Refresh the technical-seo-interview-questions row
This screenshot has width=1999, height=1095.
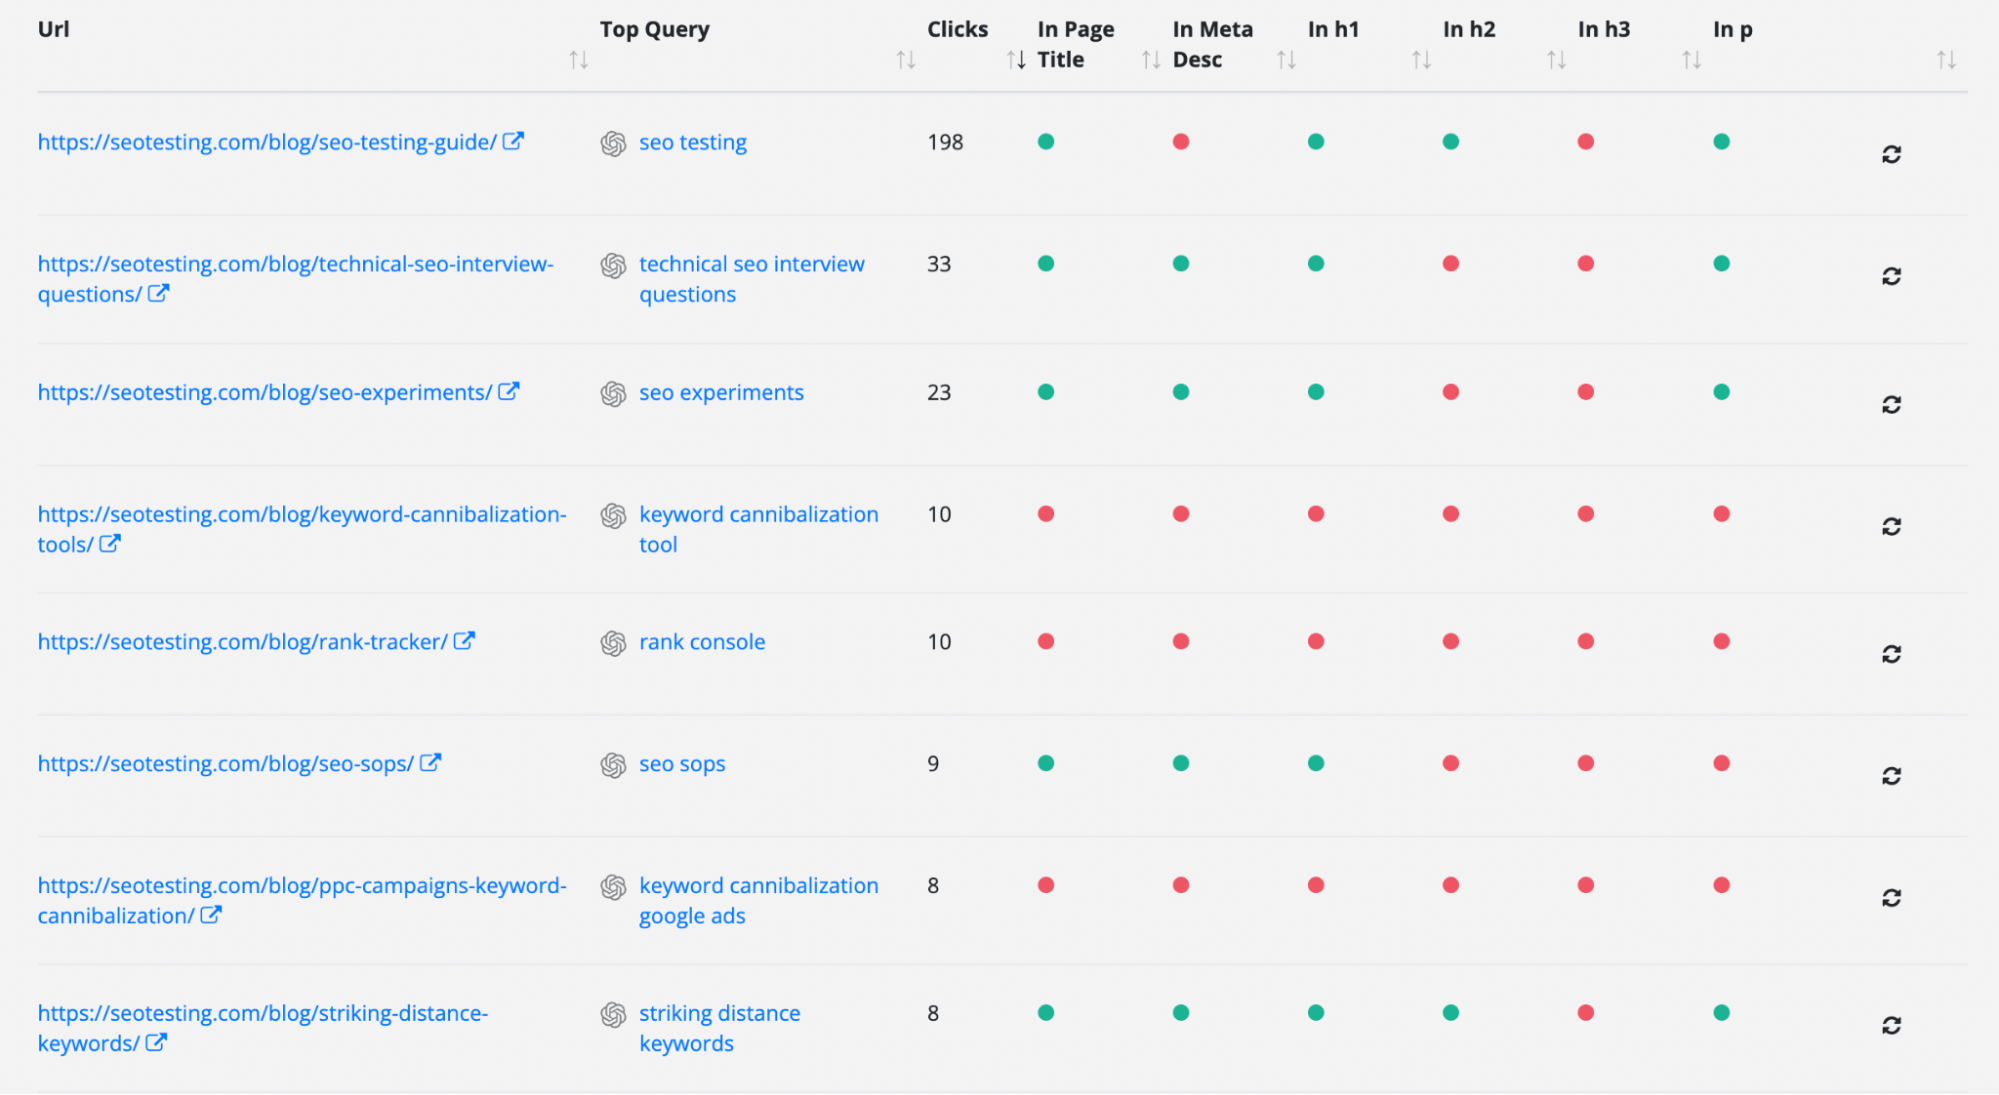pos(1890,276)
